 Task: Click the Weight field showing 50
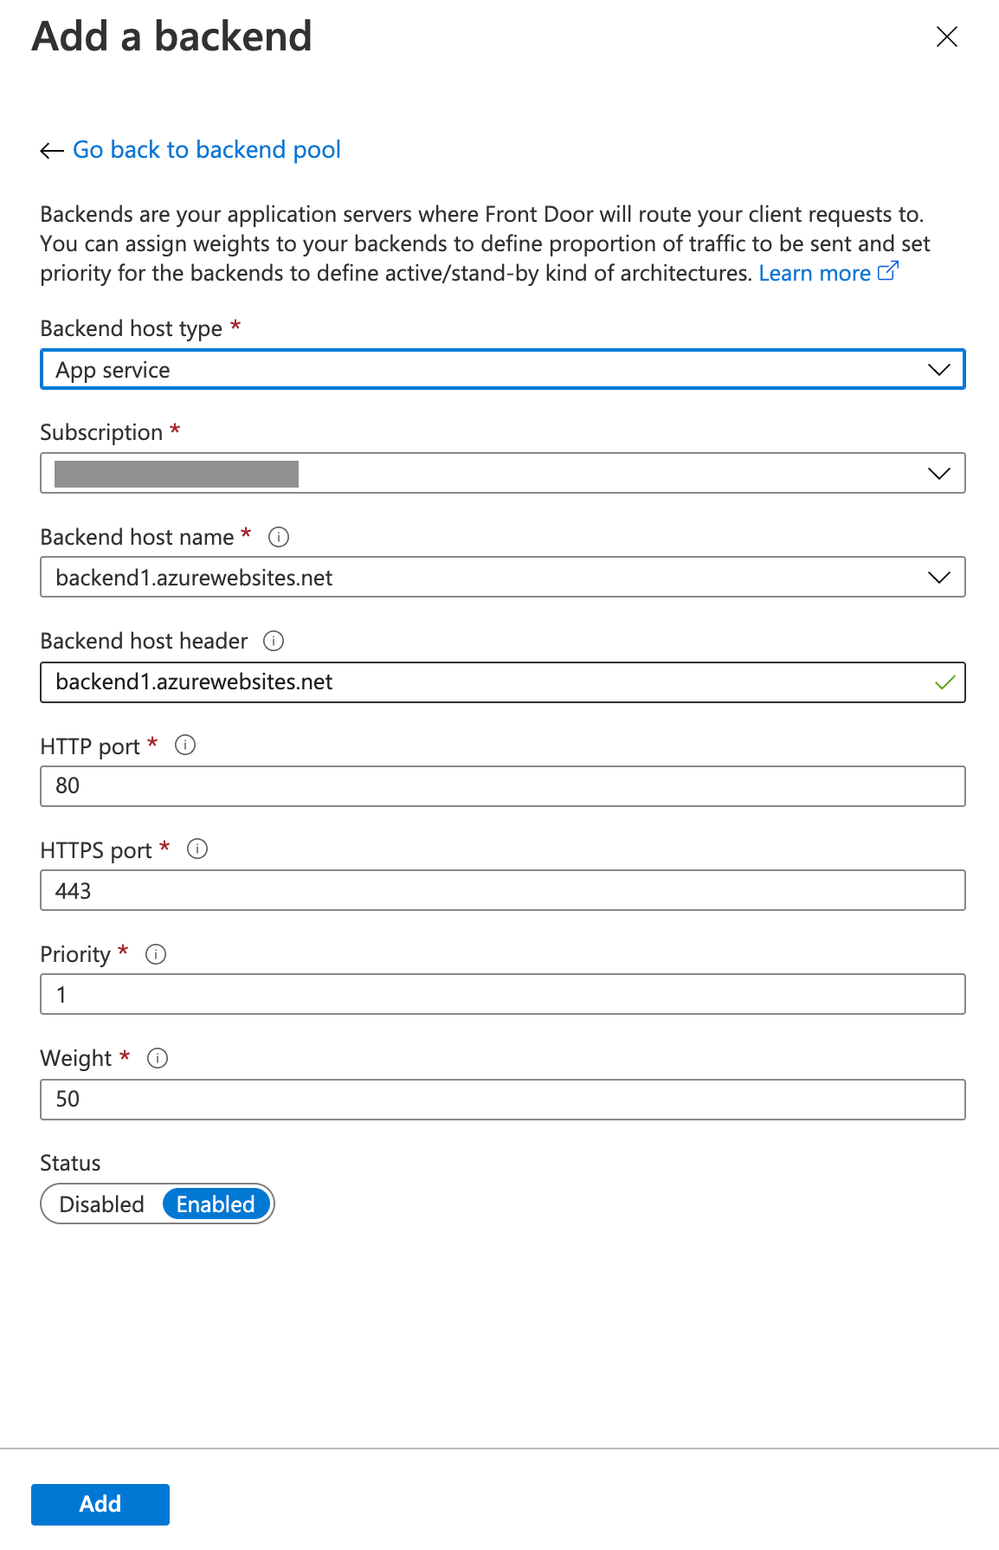point(503,1099)
